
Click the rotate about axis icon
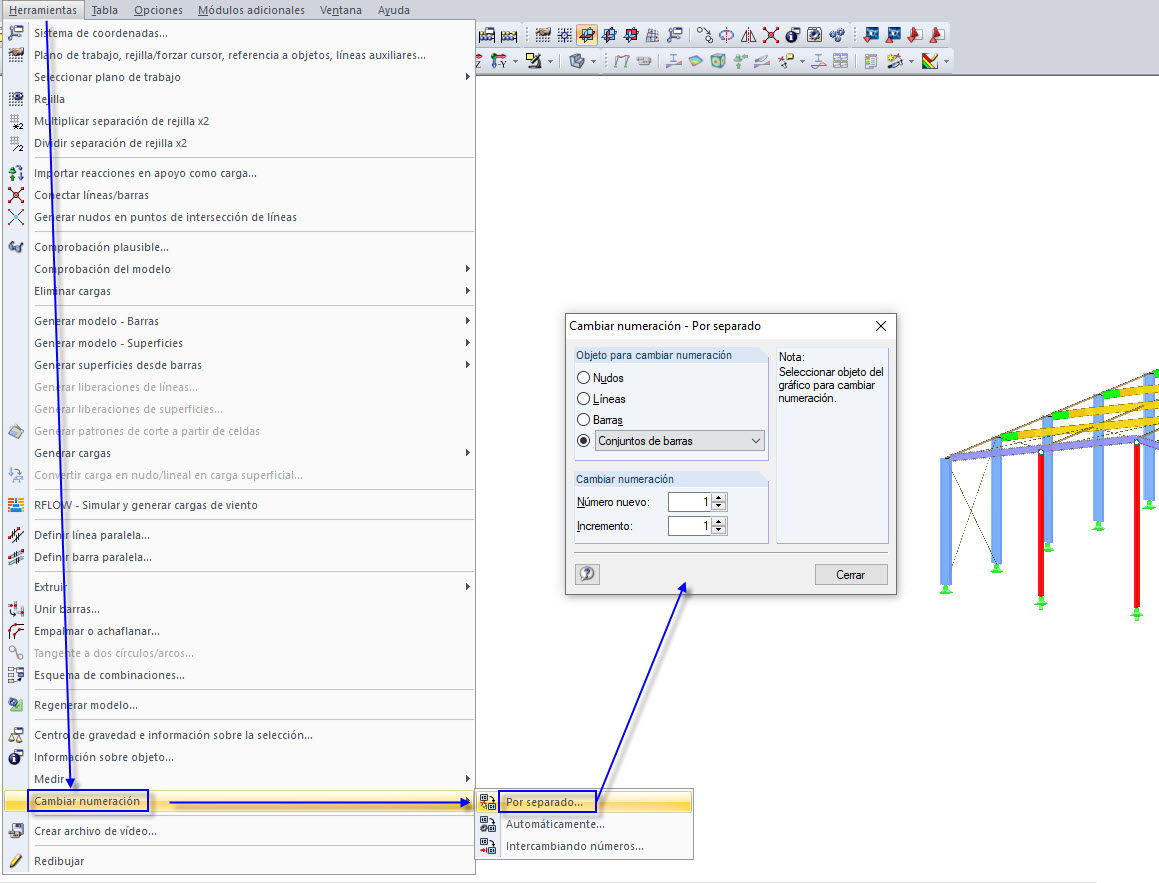point(727,35)
